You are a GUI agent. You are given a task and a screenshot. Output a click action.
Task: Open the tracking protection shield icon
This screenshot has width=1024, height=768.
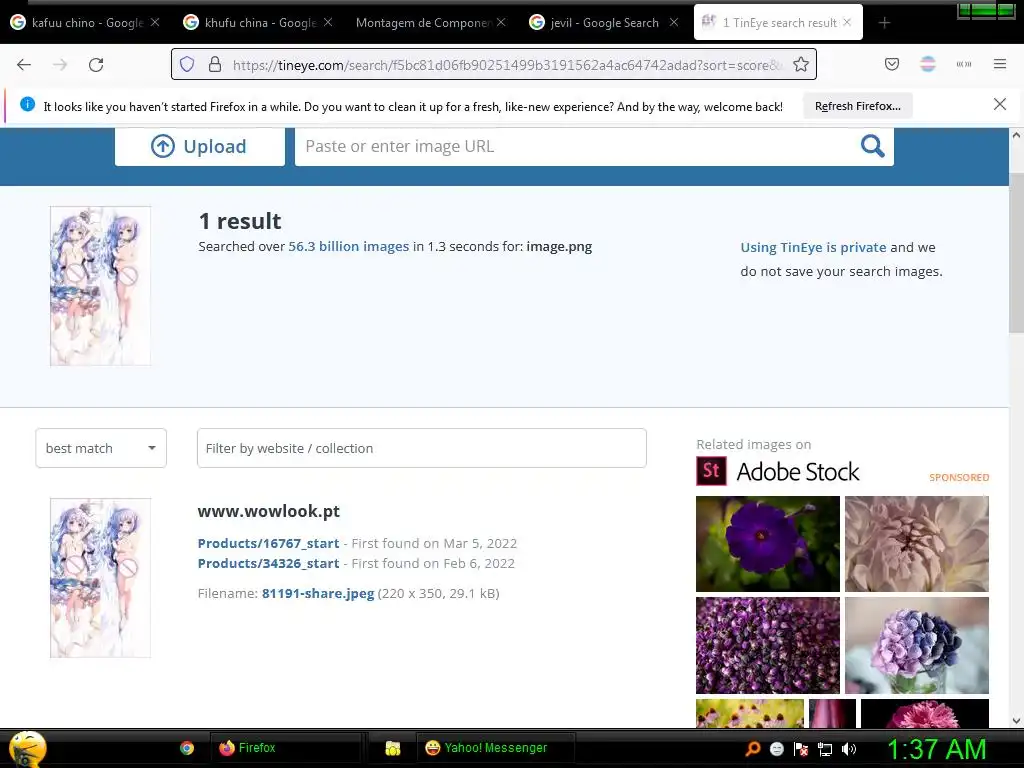[187, 64]
